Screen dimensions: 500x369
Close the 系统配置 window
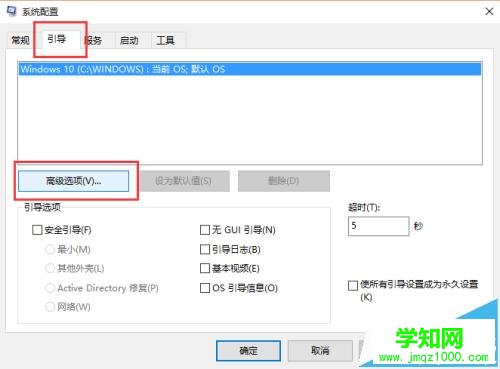pyautogui.click(x=489, y=12)
